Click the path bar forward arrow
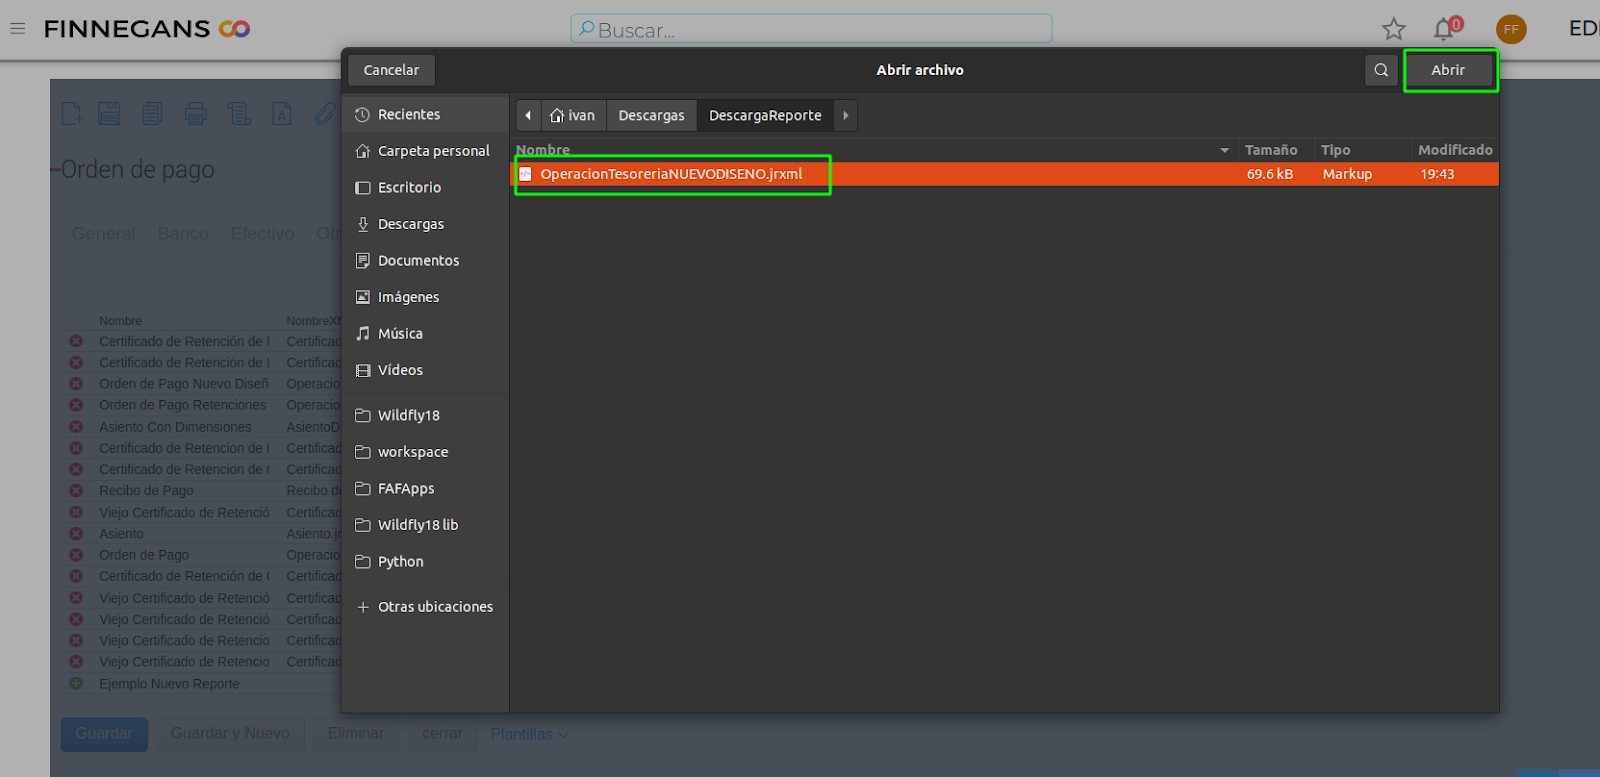The width and height of the screenshot is (1600, 777). point(846,115)
